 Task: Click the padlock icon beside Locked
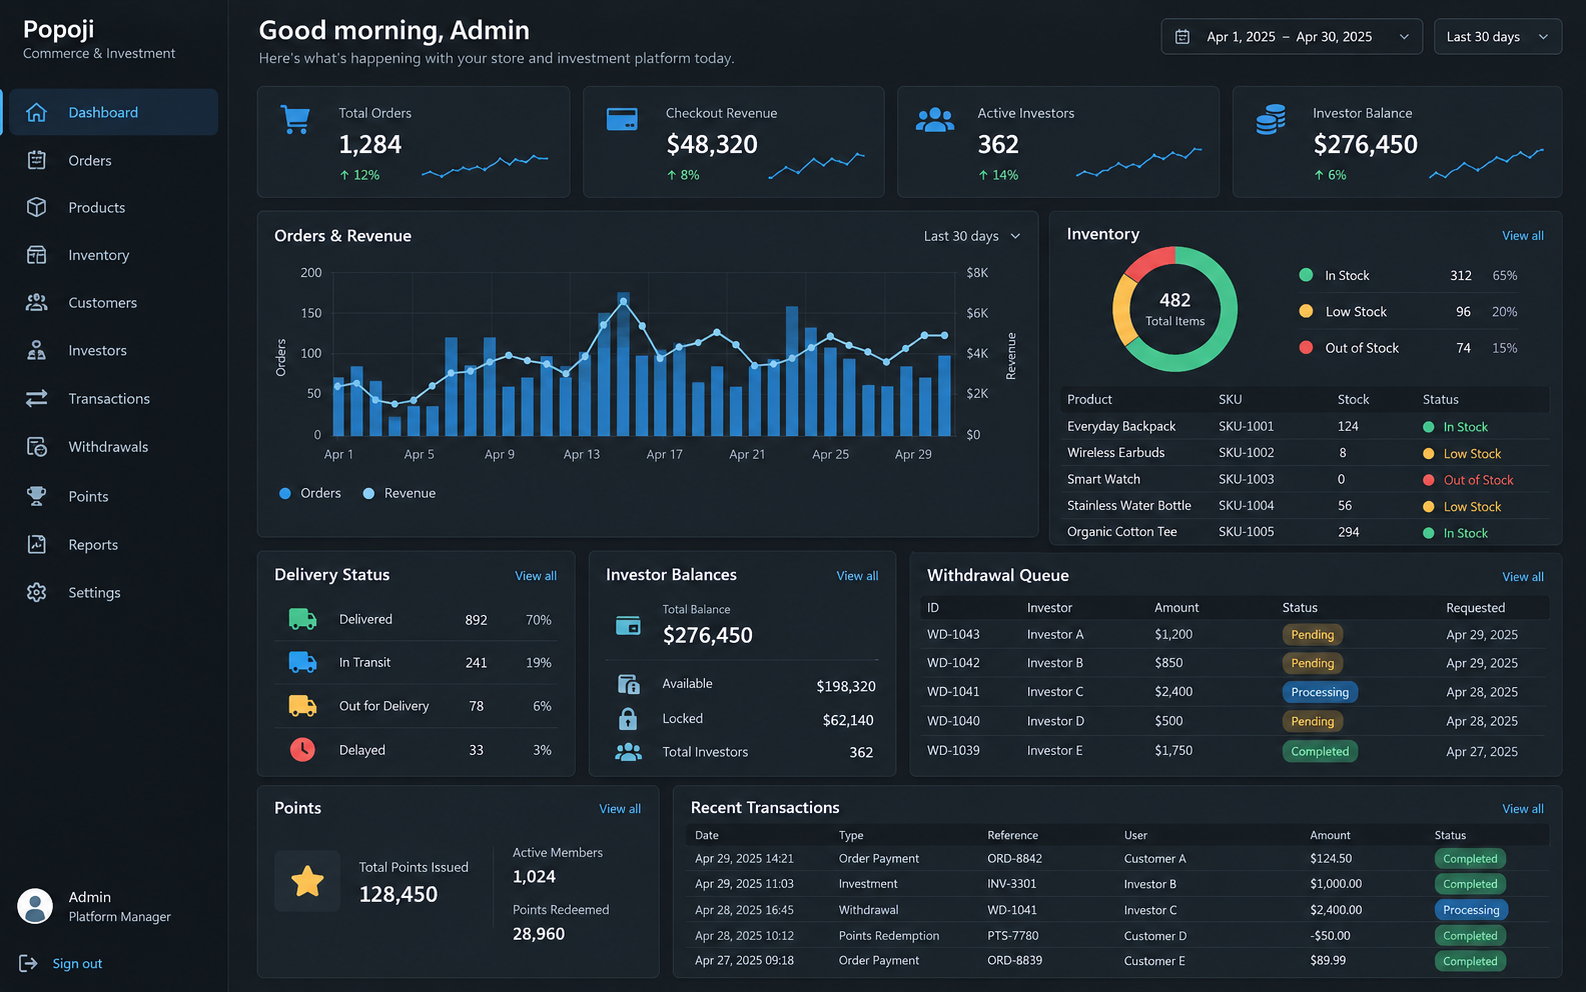tap(628, 718)
